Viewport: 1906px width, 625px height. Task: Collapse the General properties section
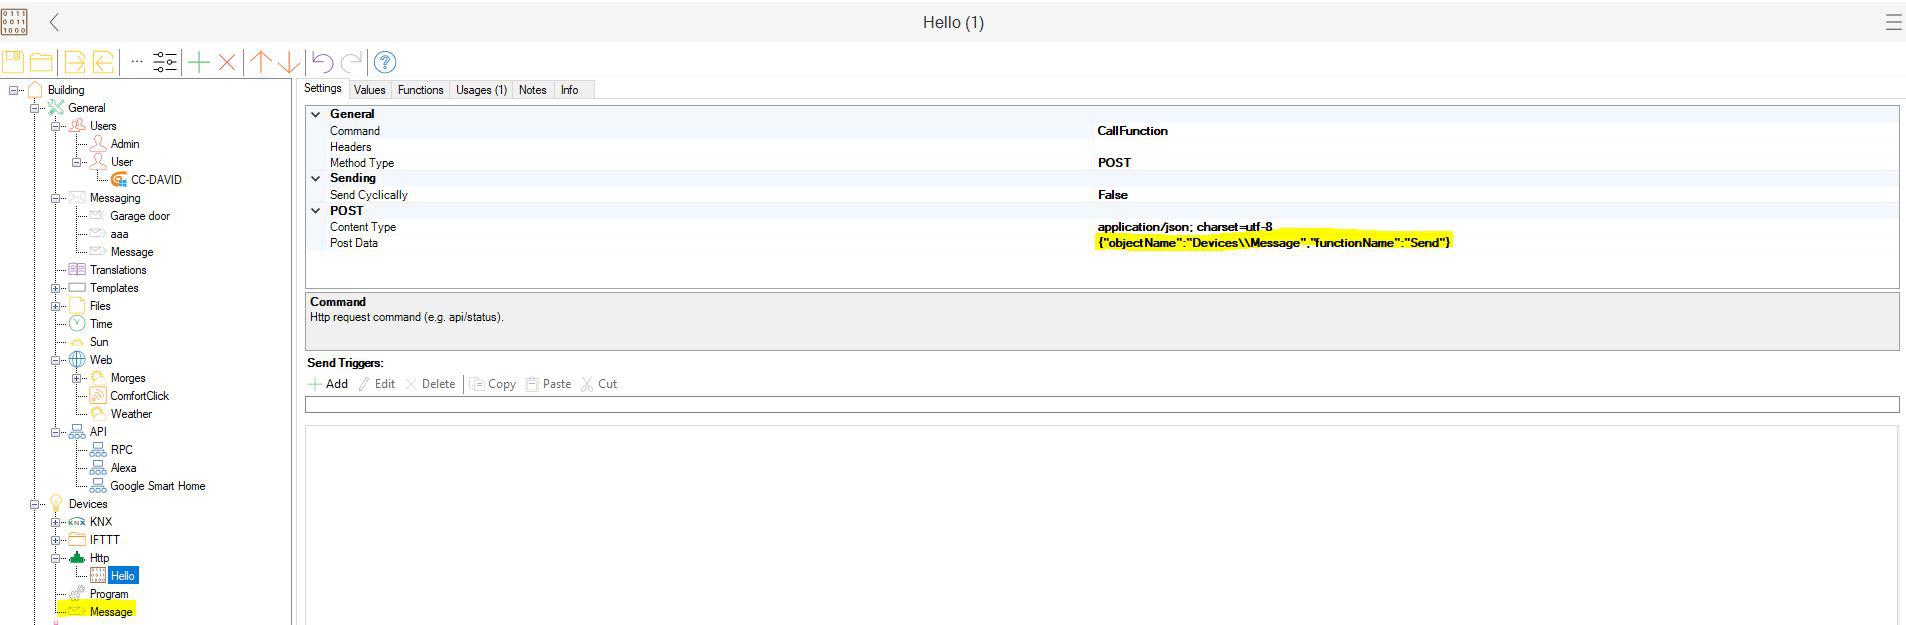click(316, 114)
